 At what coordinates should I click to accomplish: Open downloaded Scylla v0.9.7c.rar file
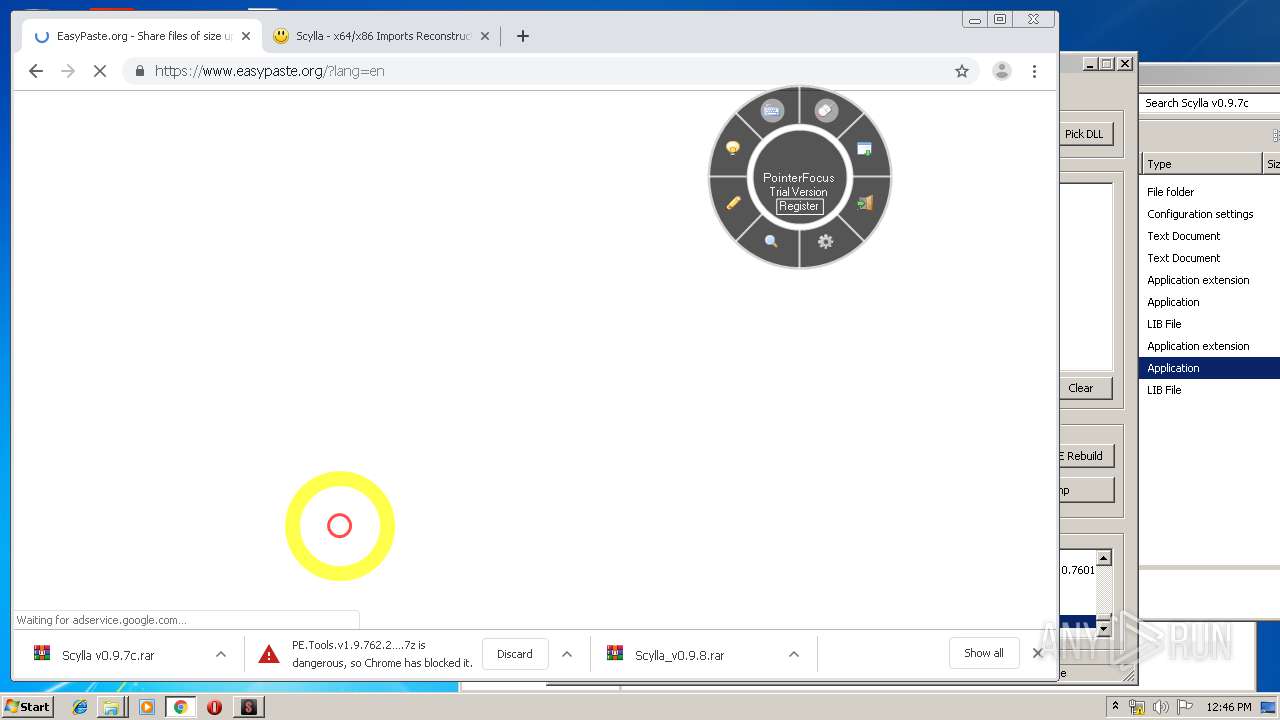coord(108,655)
